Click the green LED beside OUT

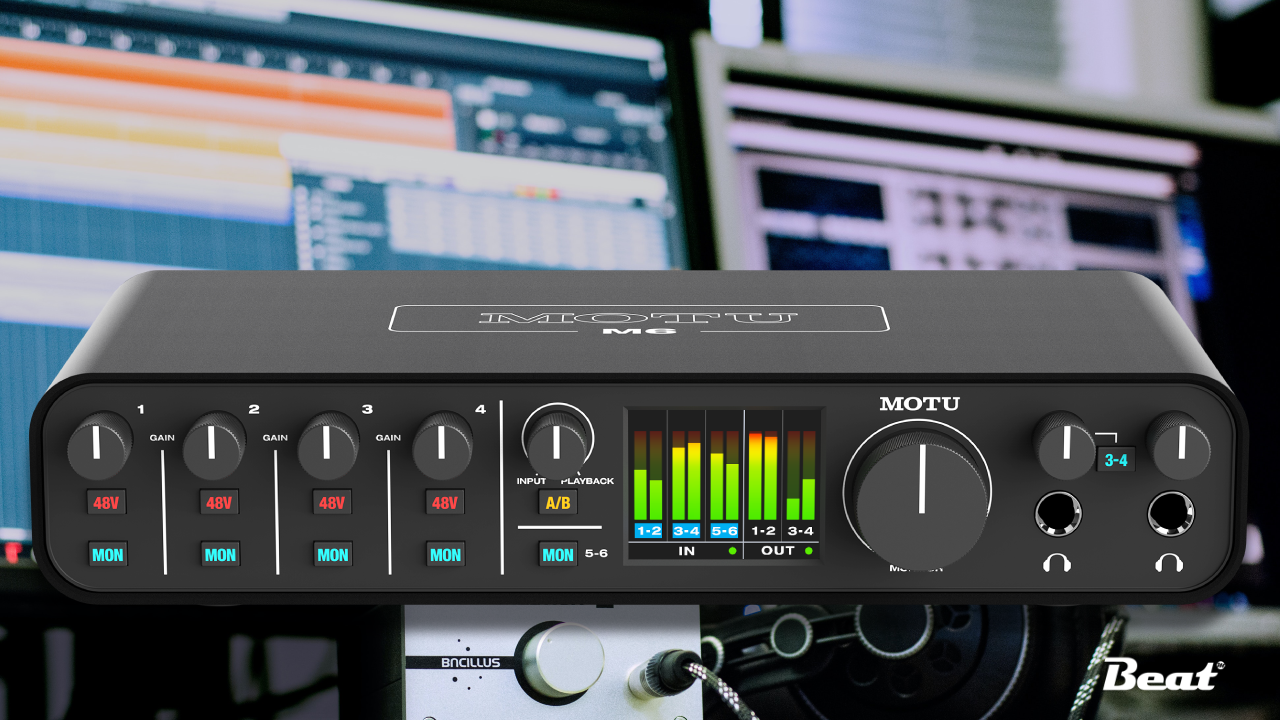click(x=808, y=551)
